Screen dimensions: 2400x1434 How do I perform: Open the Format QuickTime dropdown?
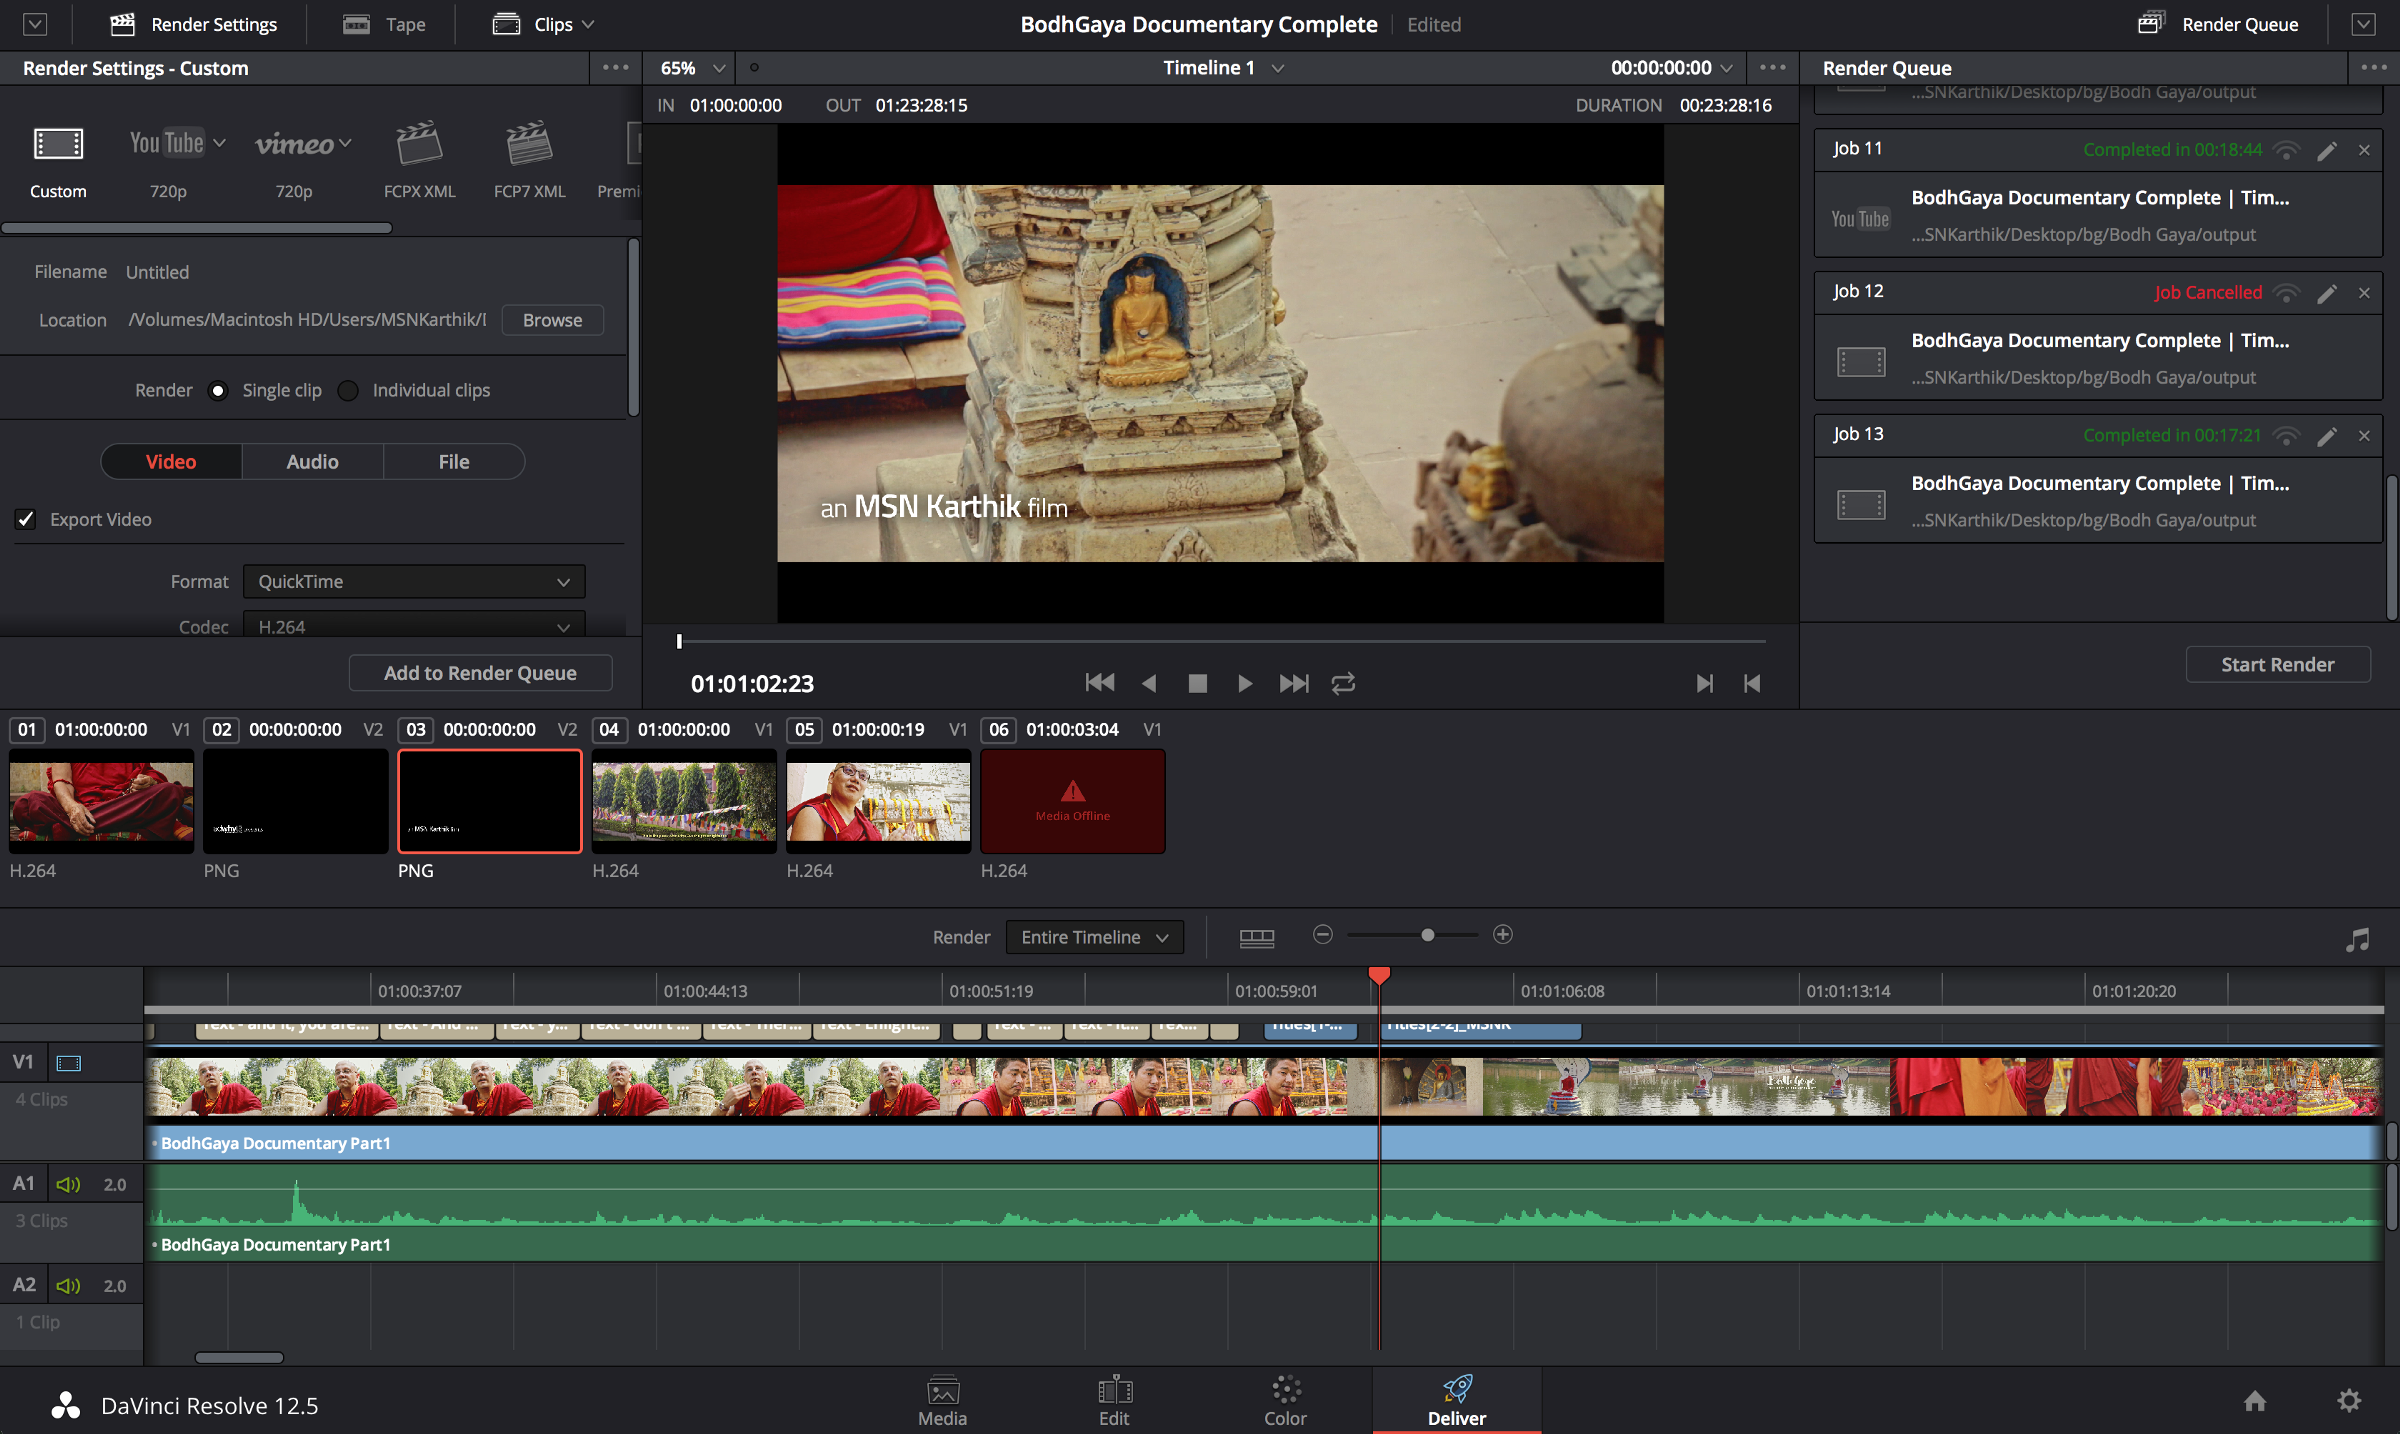tap(413, 581)
